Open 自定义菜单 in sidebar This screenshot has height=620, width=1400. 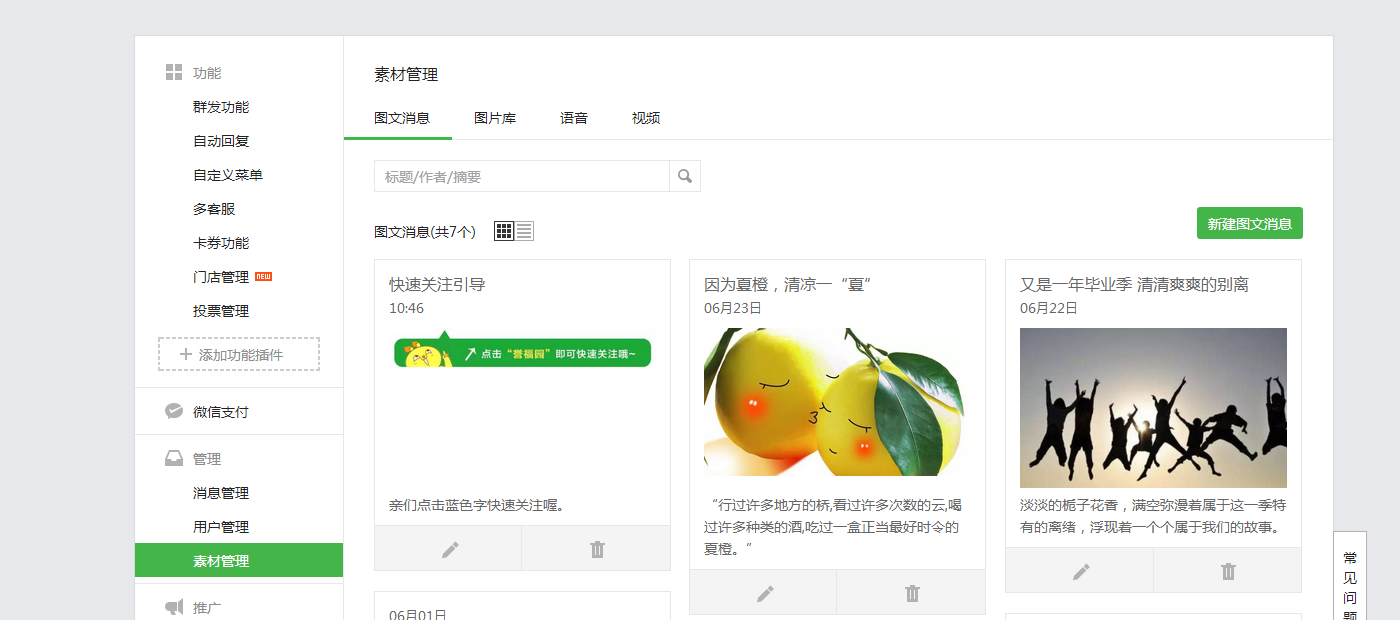tap(228, 175)
